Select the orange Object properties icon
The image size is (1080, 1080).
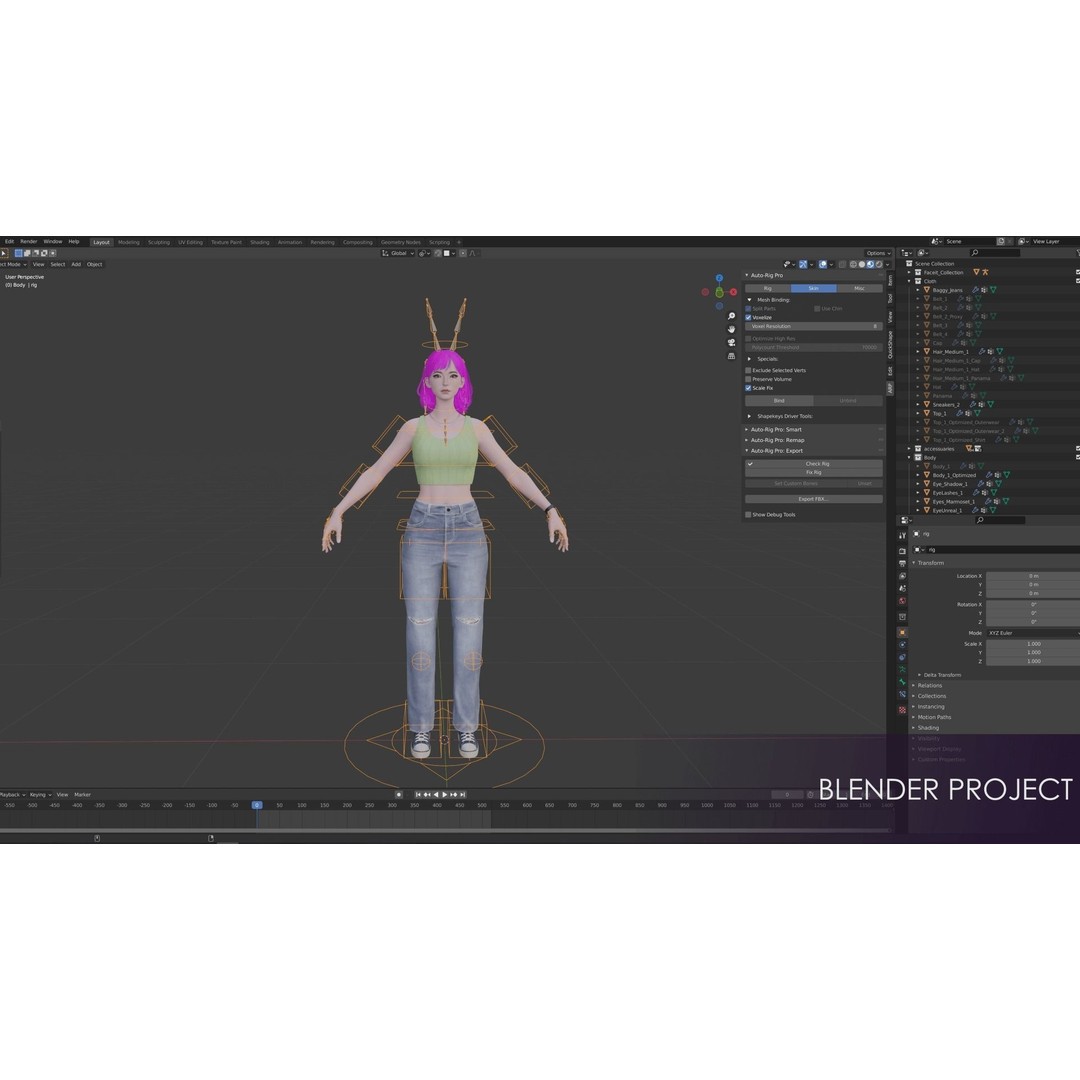902,632
